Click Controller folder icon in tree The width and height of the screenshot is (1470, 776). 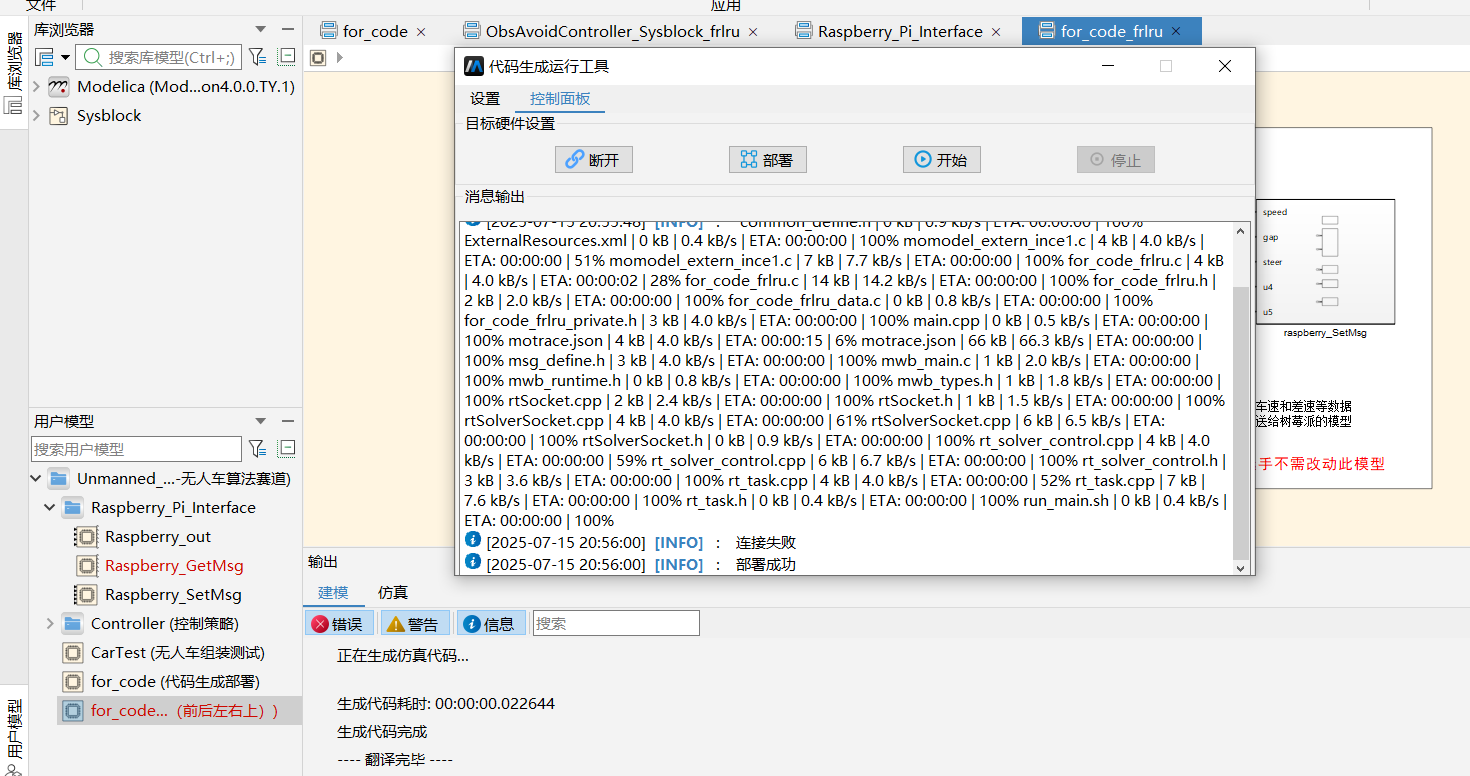72,624
